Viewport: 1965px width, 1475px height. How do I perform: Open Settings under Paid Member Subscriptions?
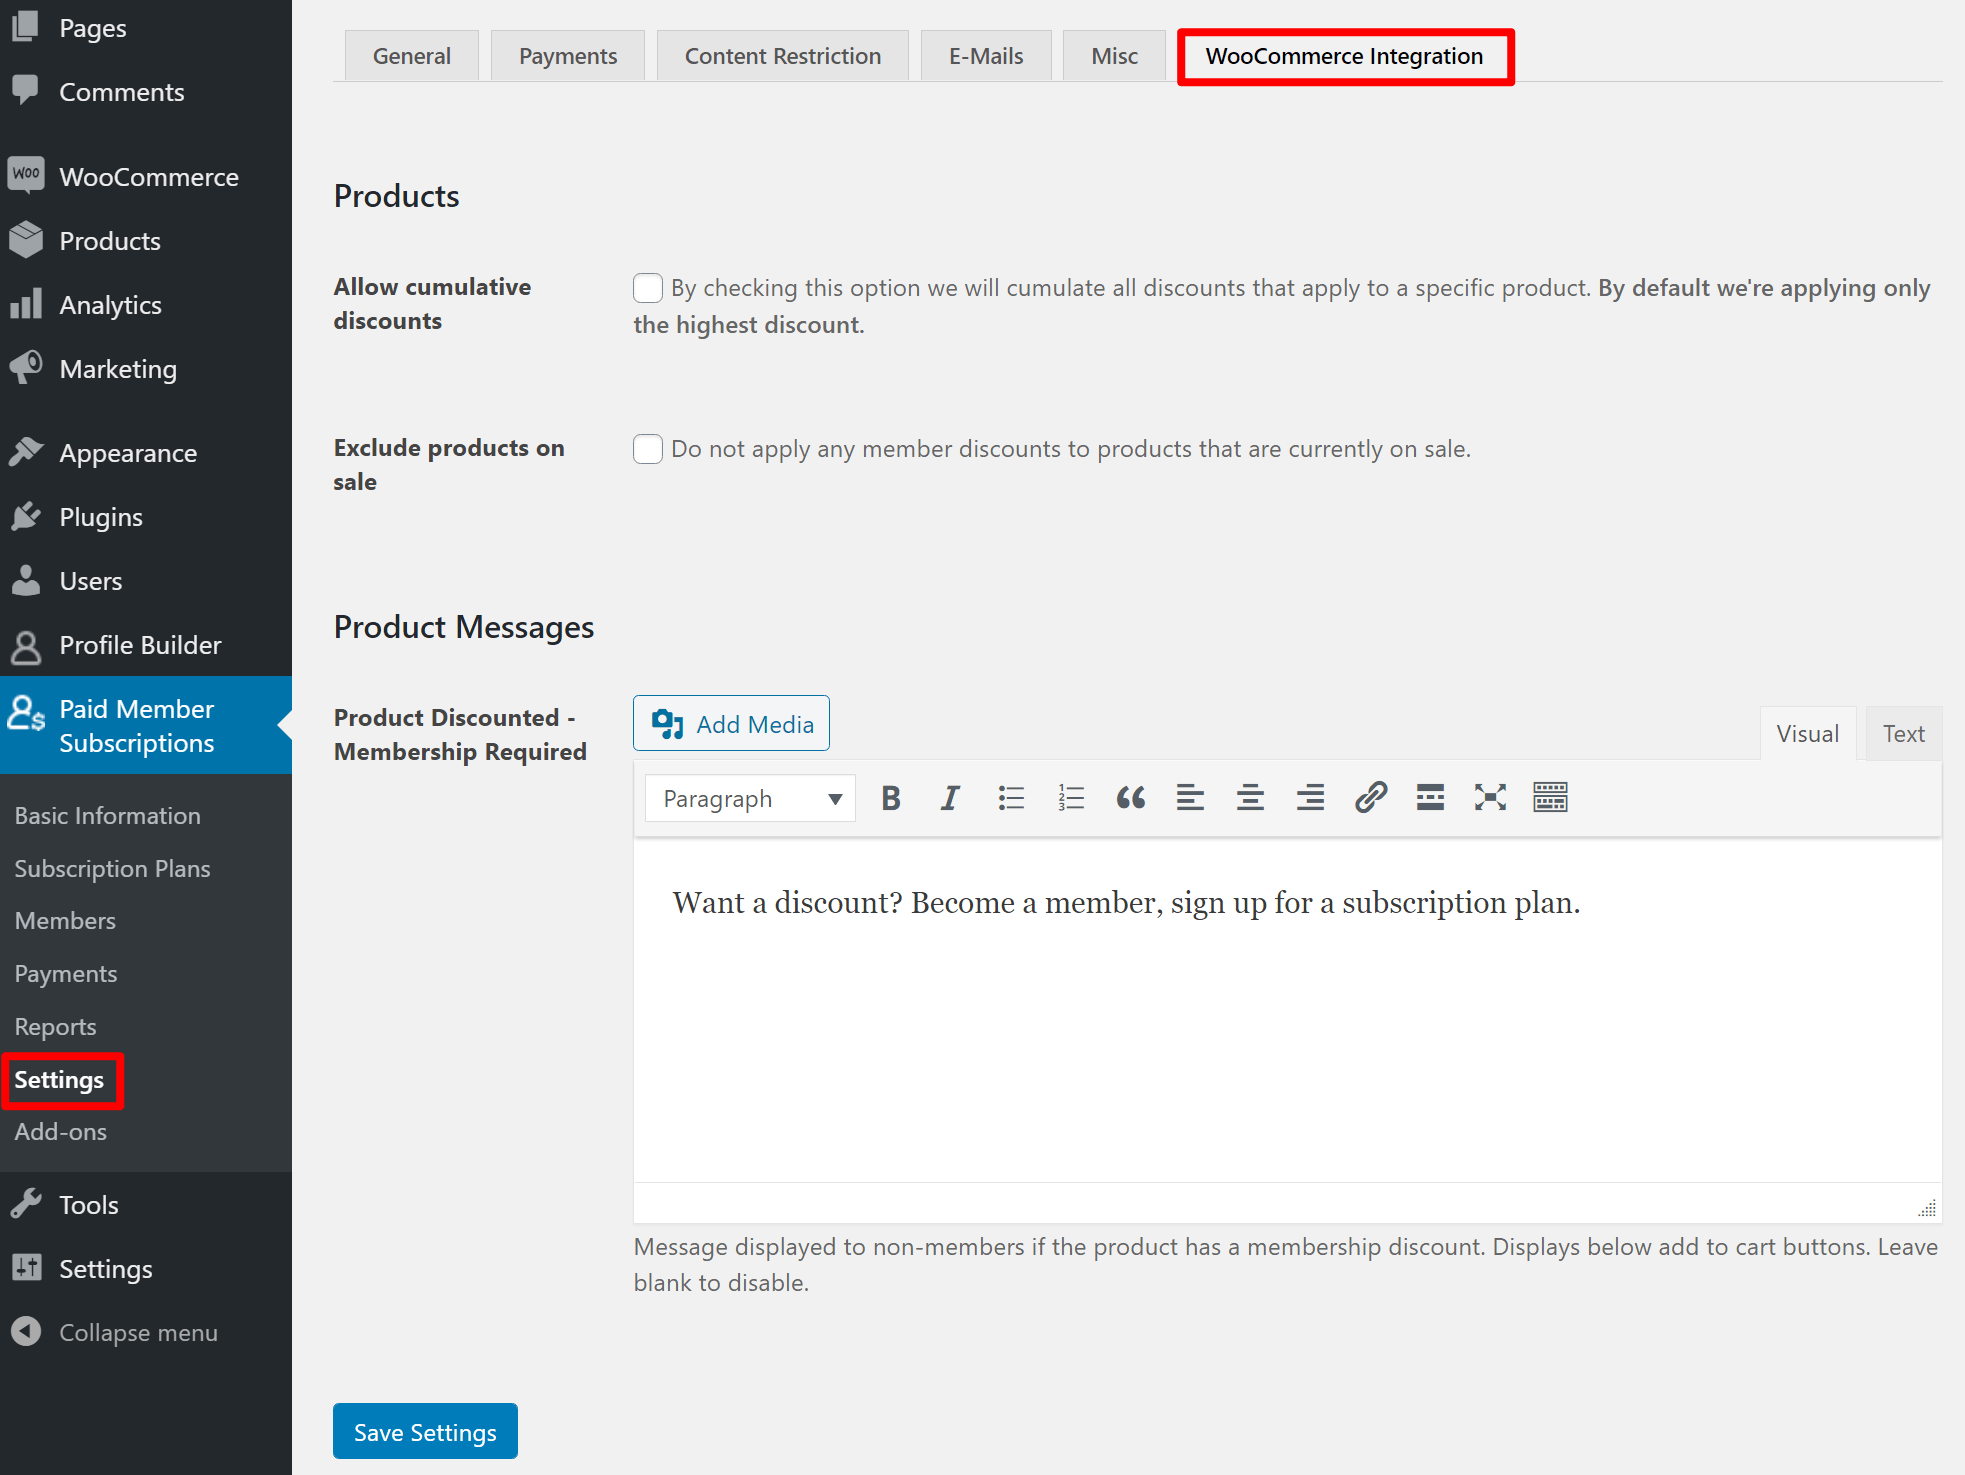point(59,1080)
